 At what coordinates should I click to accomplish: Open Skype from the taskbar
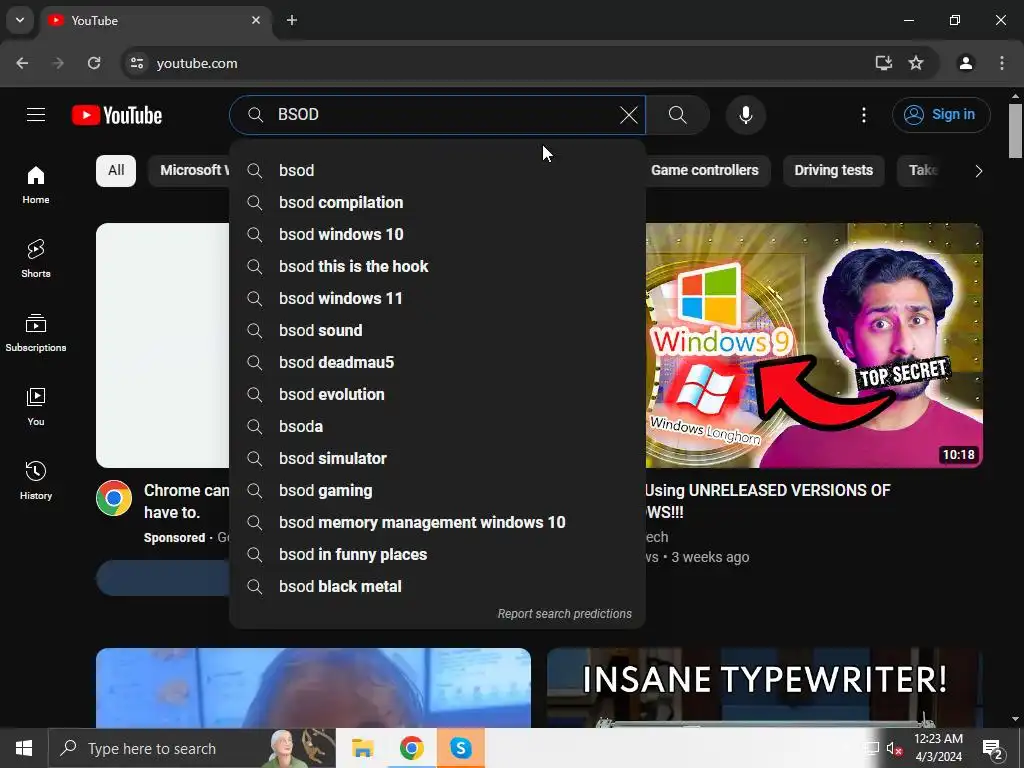[461, 748]
